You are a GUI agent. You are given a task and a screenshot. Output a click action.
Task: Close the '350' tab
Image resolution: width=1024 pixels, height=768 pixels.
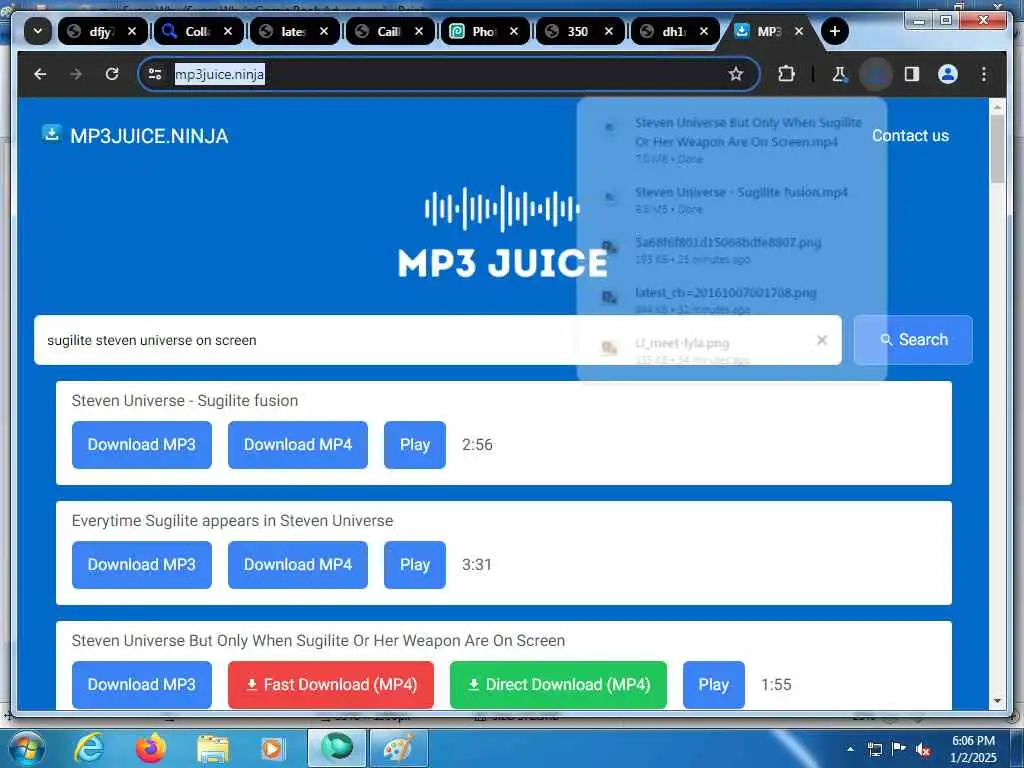[609, 31]
